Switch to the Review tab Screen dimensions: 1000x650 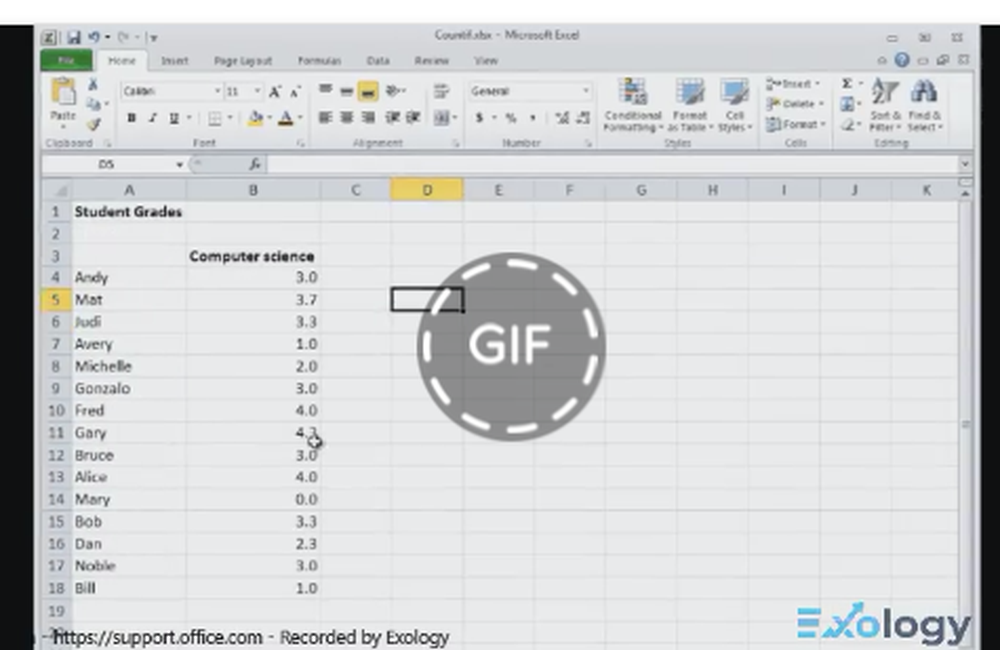[432, 61]
